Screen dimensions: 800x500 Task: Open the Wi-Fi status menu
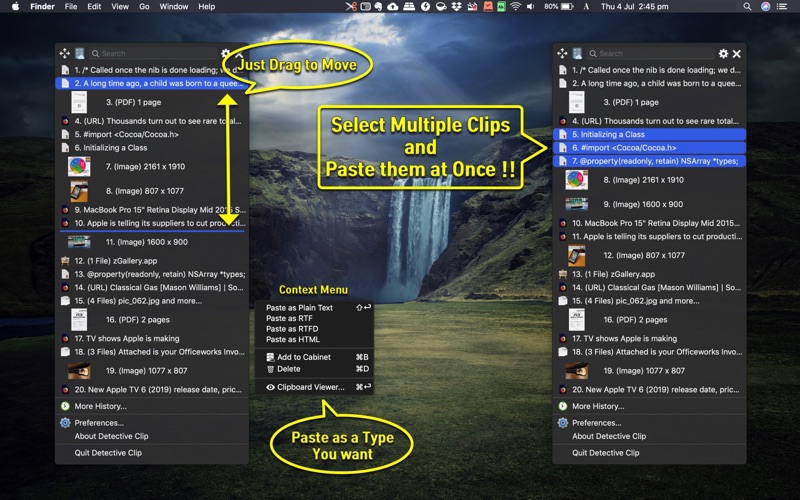pyautogui.click(x=516, y=7)
